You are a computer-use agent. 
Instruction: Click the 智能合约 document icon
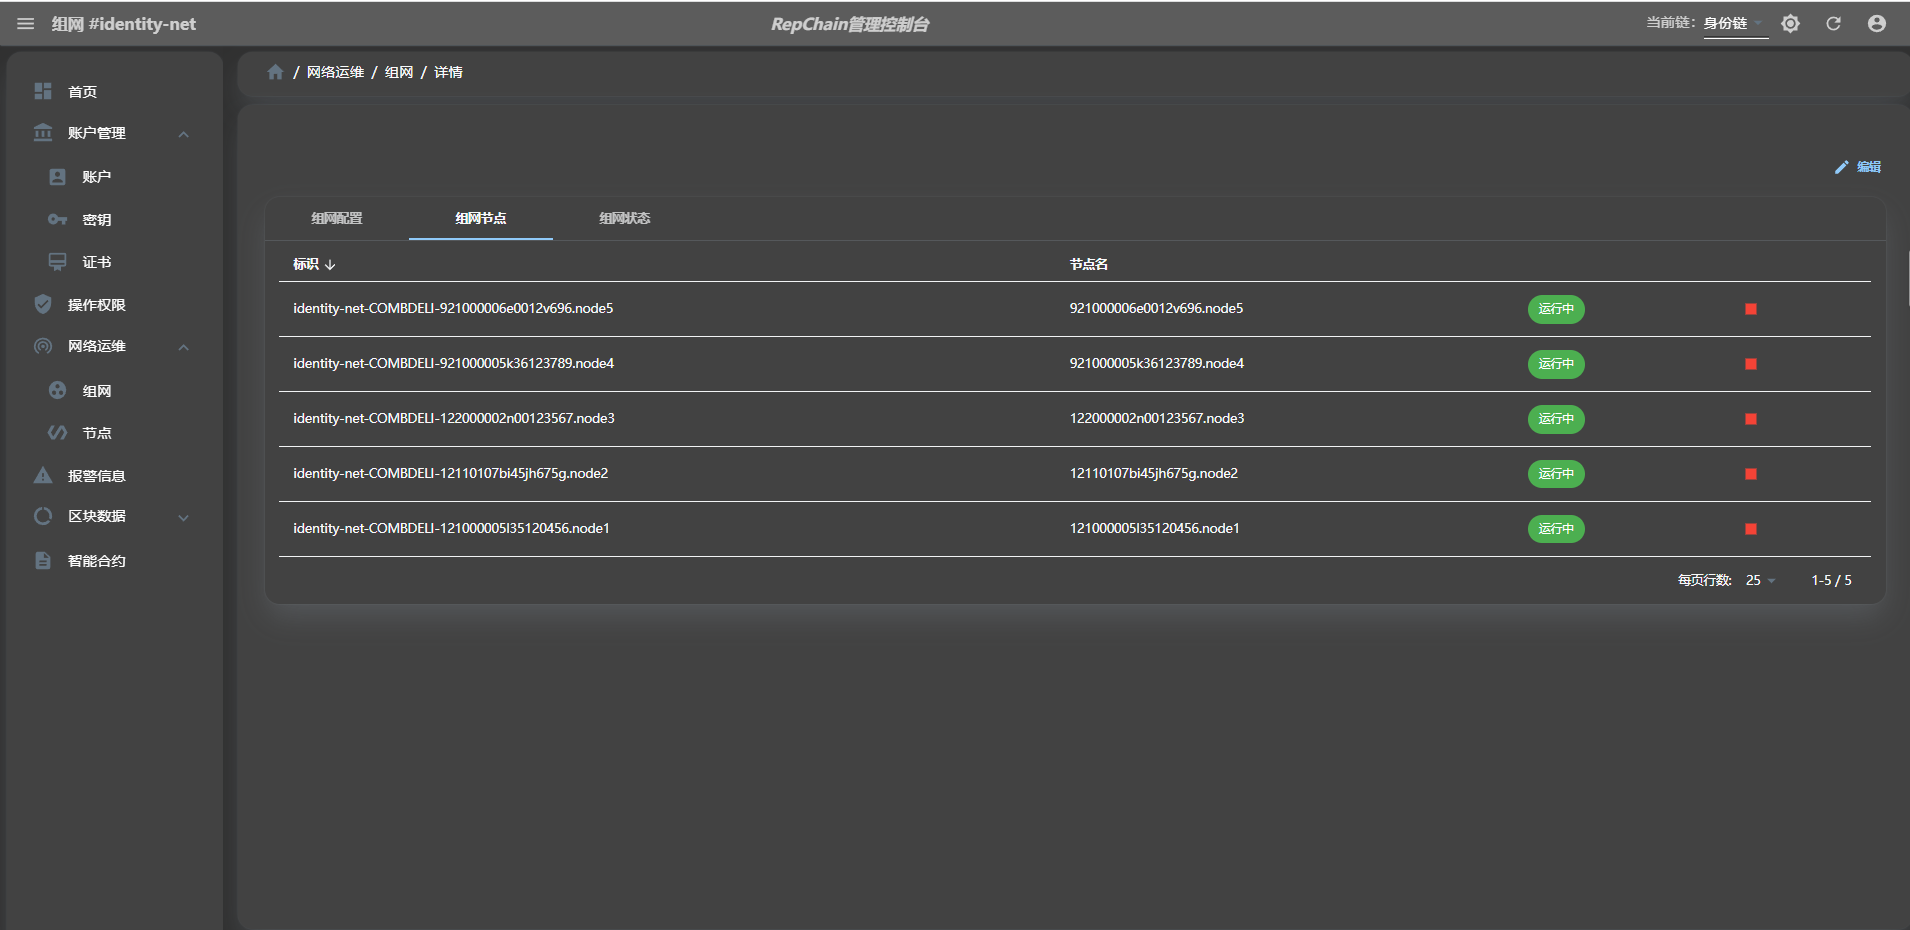[x=43, y=560]
